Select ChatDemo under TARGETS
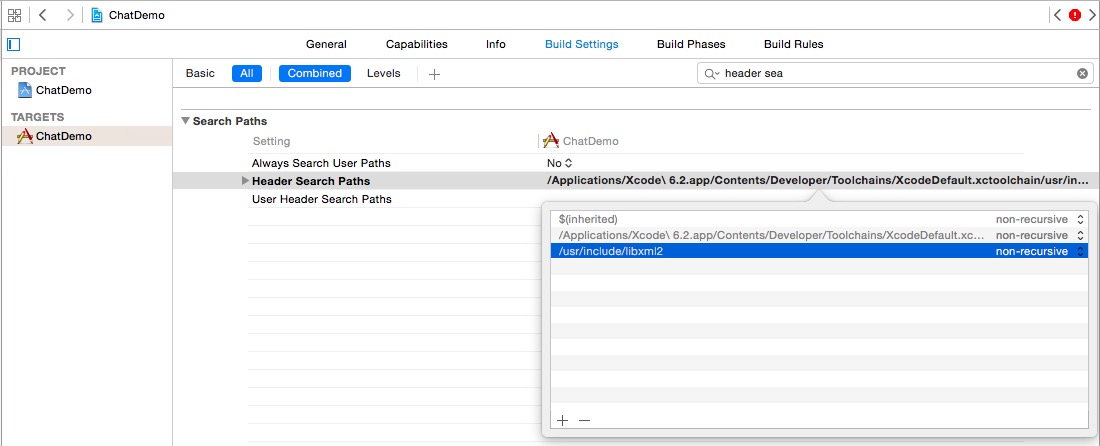 click(x=63, y=136)
